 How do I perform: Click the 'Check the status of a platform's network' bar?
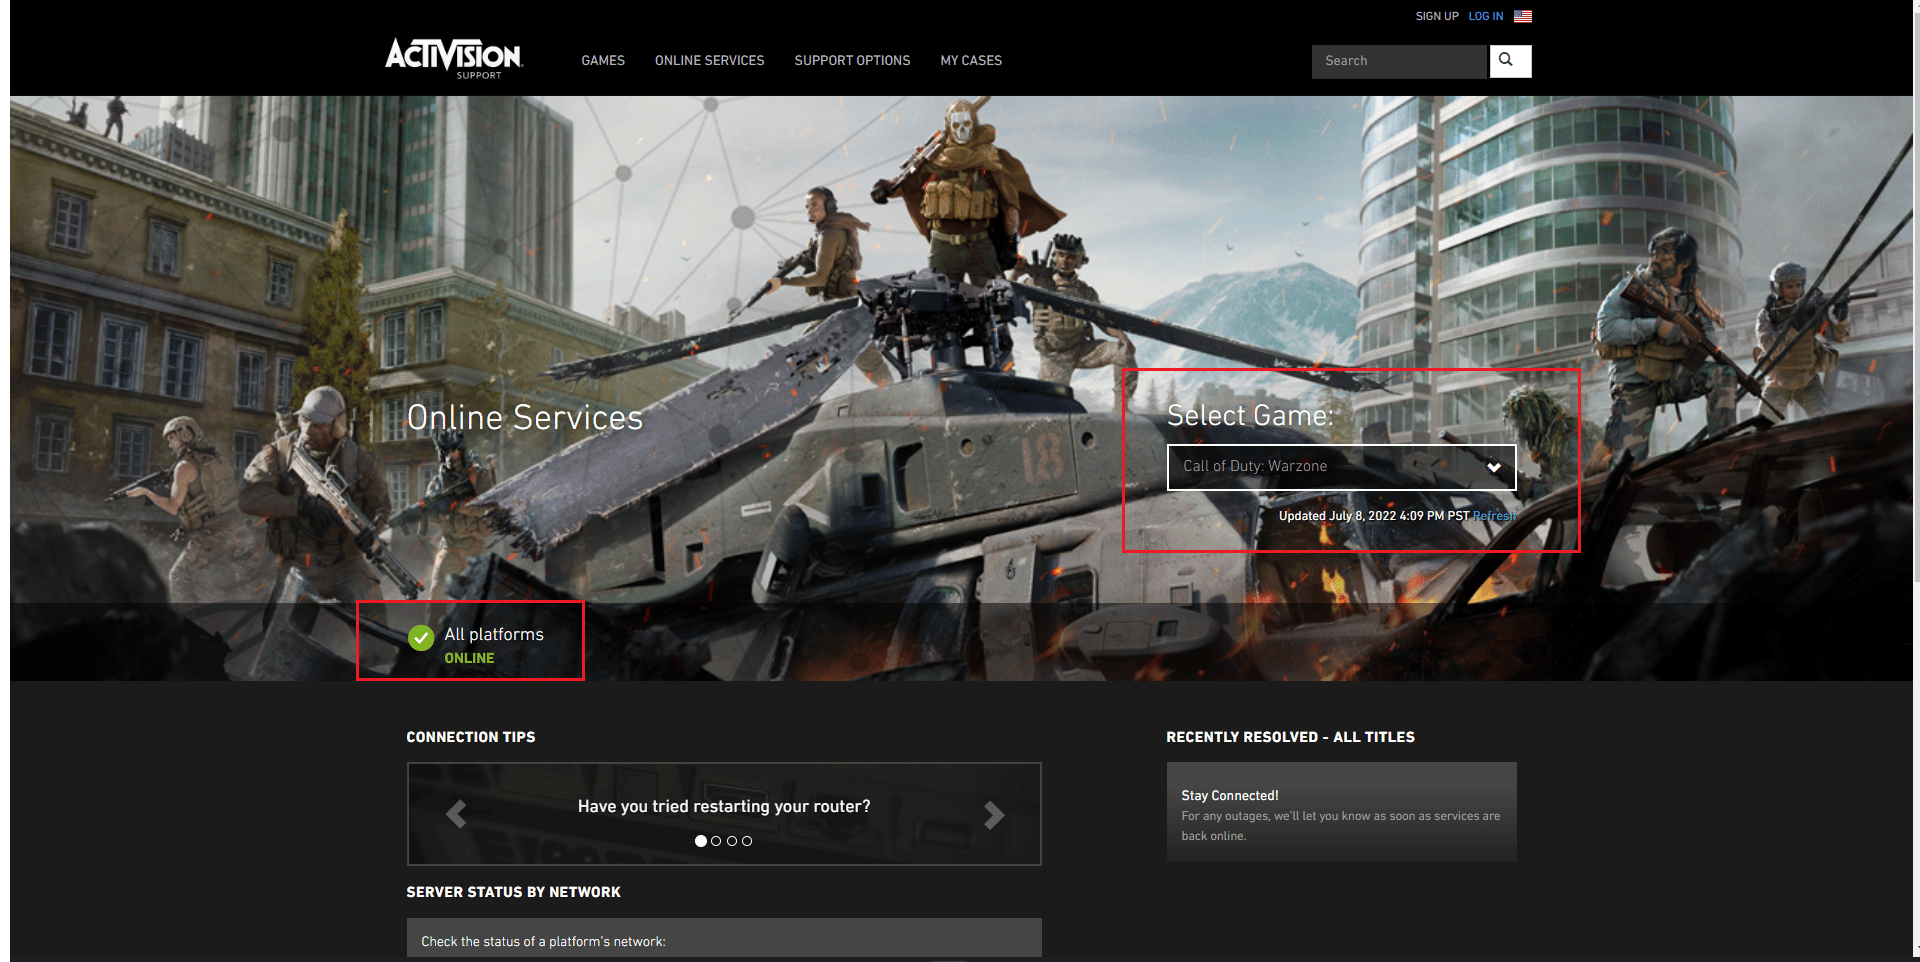pos(724,938)
